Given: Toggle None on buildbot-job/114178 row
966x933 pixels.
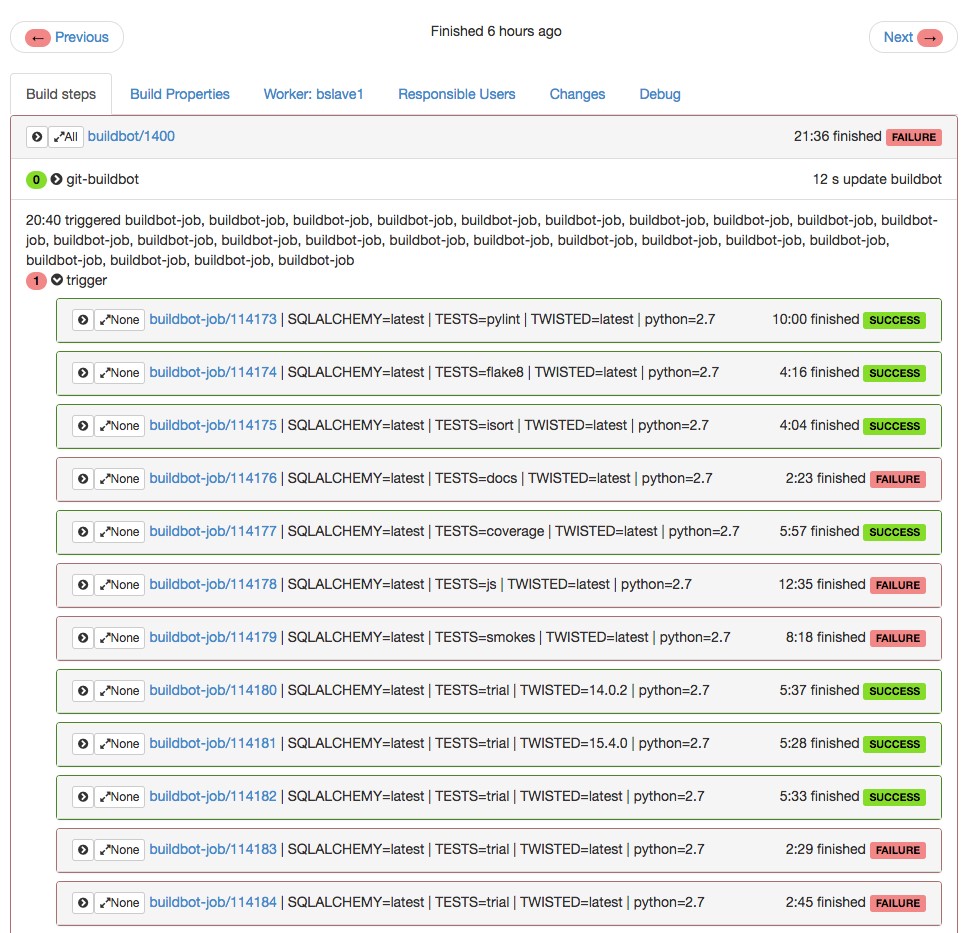Looking at the screenshot, I should click(x=119, y=584).
